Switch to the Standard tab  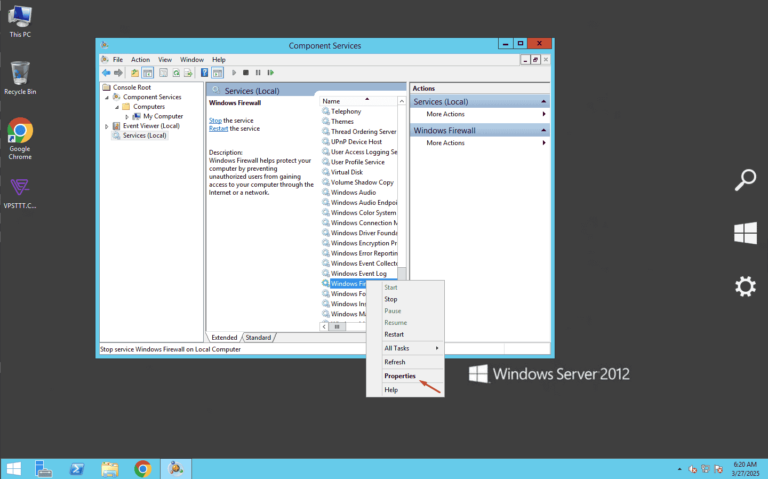pyautogui.click(x=258, y=337)
